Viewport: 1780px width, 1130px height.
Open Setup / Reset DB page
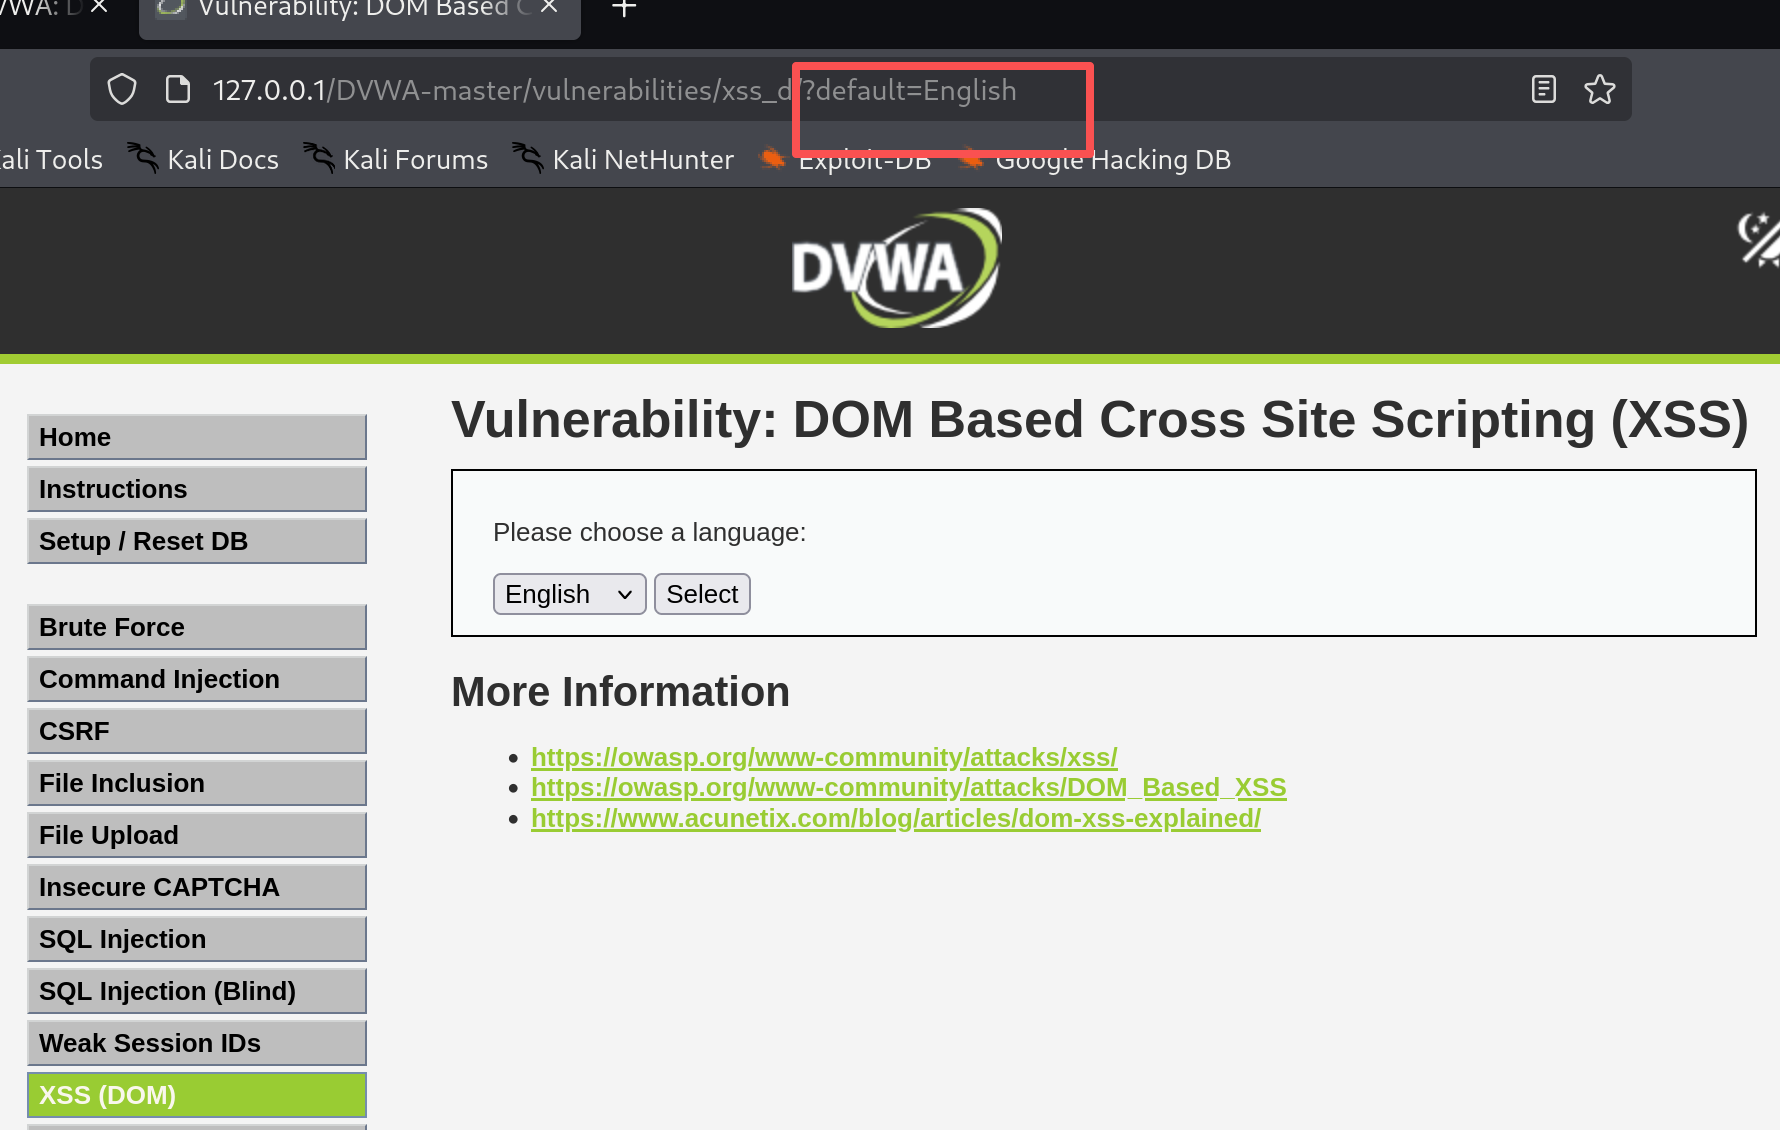(197, 541)
